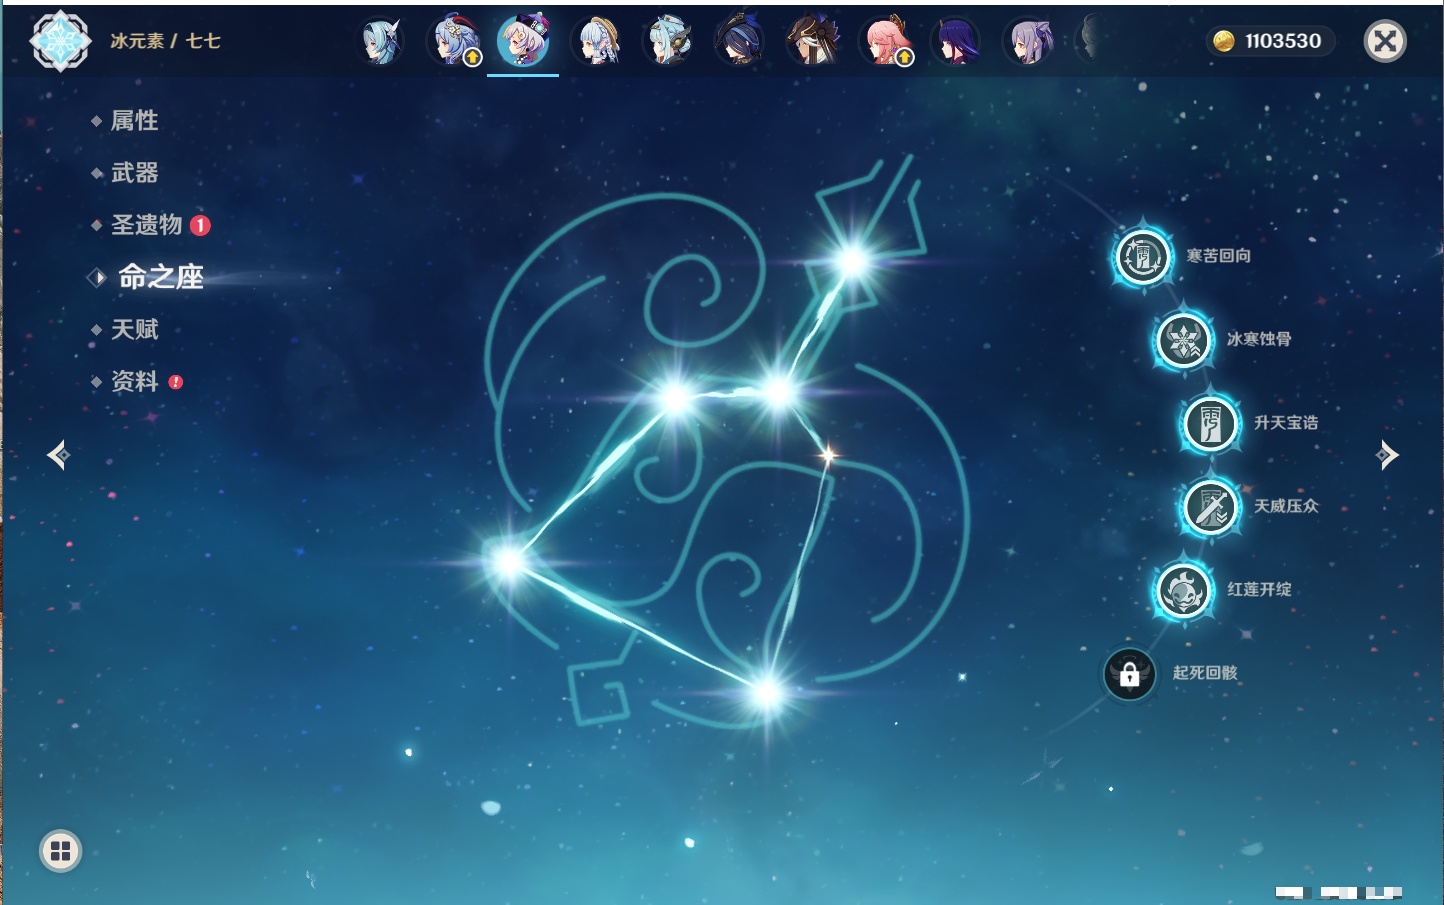Image resolution: width=1444 pixels, height=905 pixels.
Task: Open the 寒苦回向 constellation icon
Action: [1143, 257]
